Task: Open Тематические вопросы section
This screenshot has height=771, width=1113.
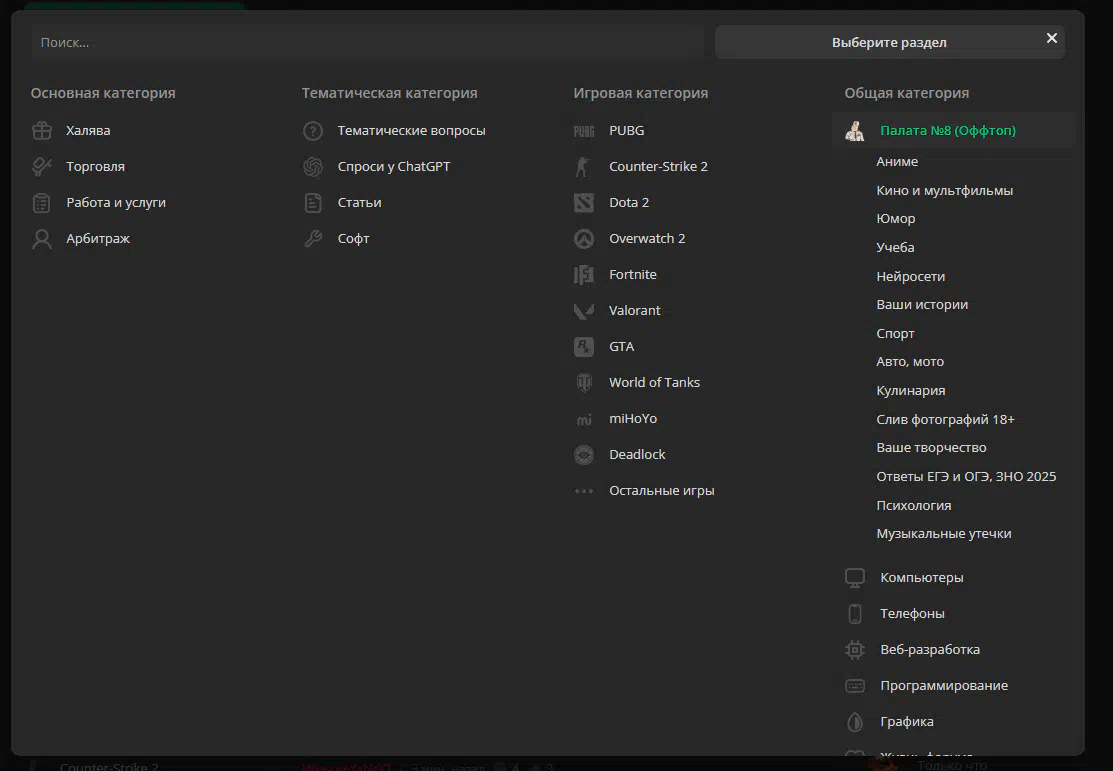Action: (412, 131)
